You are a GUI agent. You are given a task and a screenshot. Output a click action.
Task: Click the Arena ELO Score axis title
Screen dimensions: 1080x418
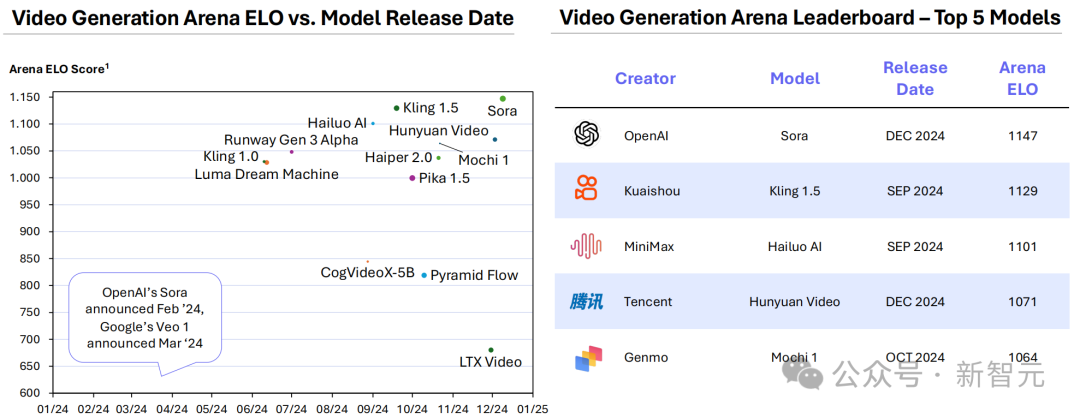coord(59,69)
